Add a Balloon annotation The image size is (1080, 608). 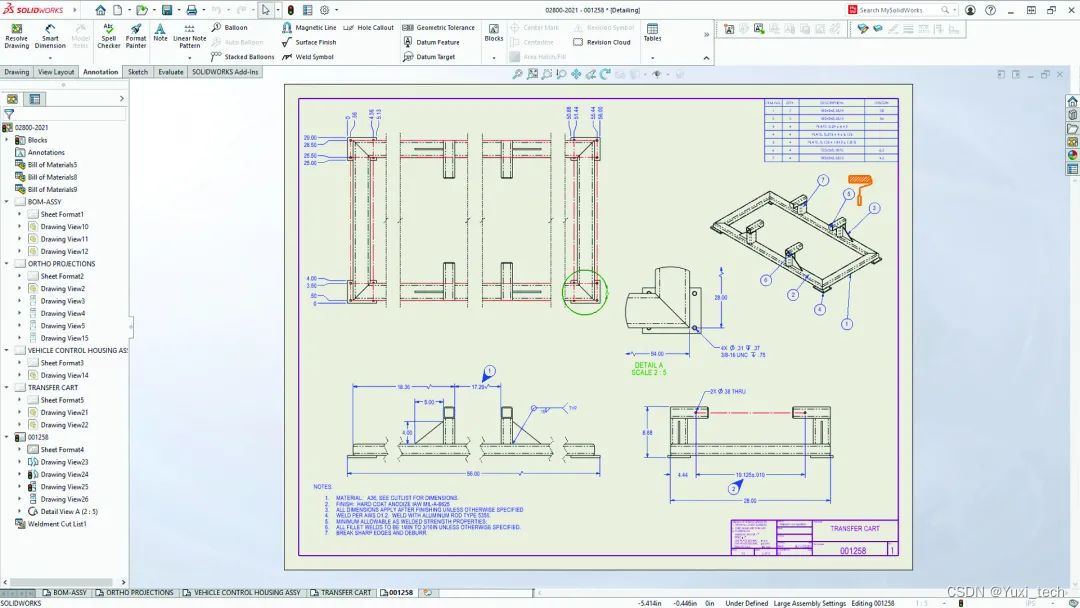pos(232,27)
